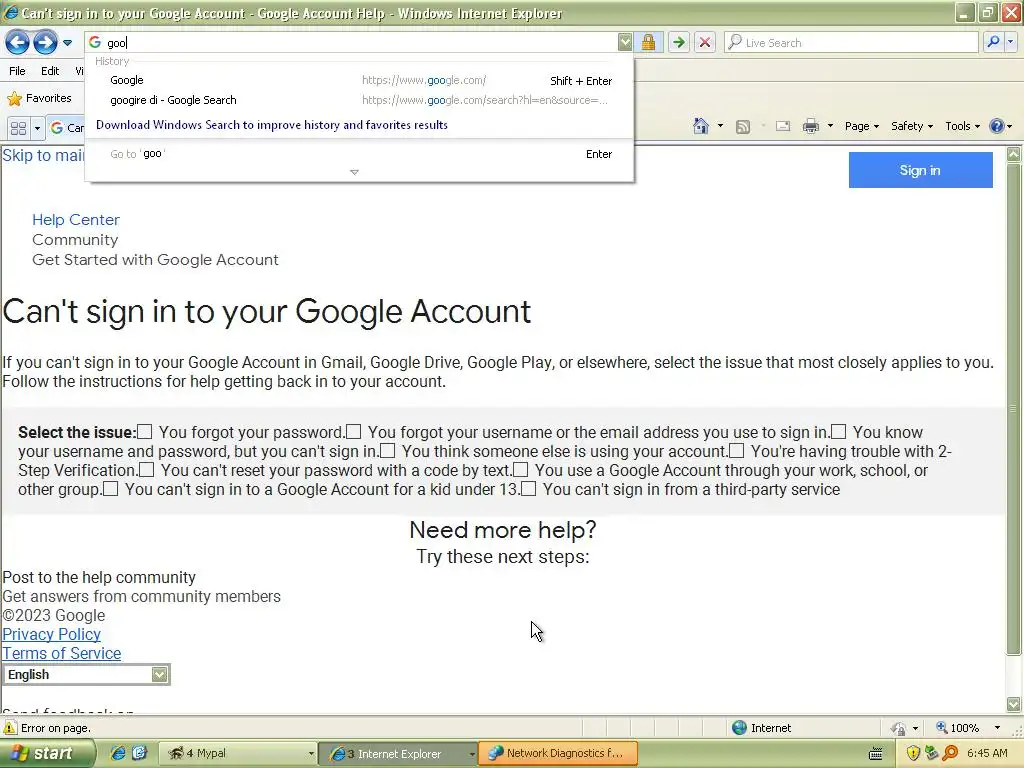Open the Terms of Service link

[61, 653]
